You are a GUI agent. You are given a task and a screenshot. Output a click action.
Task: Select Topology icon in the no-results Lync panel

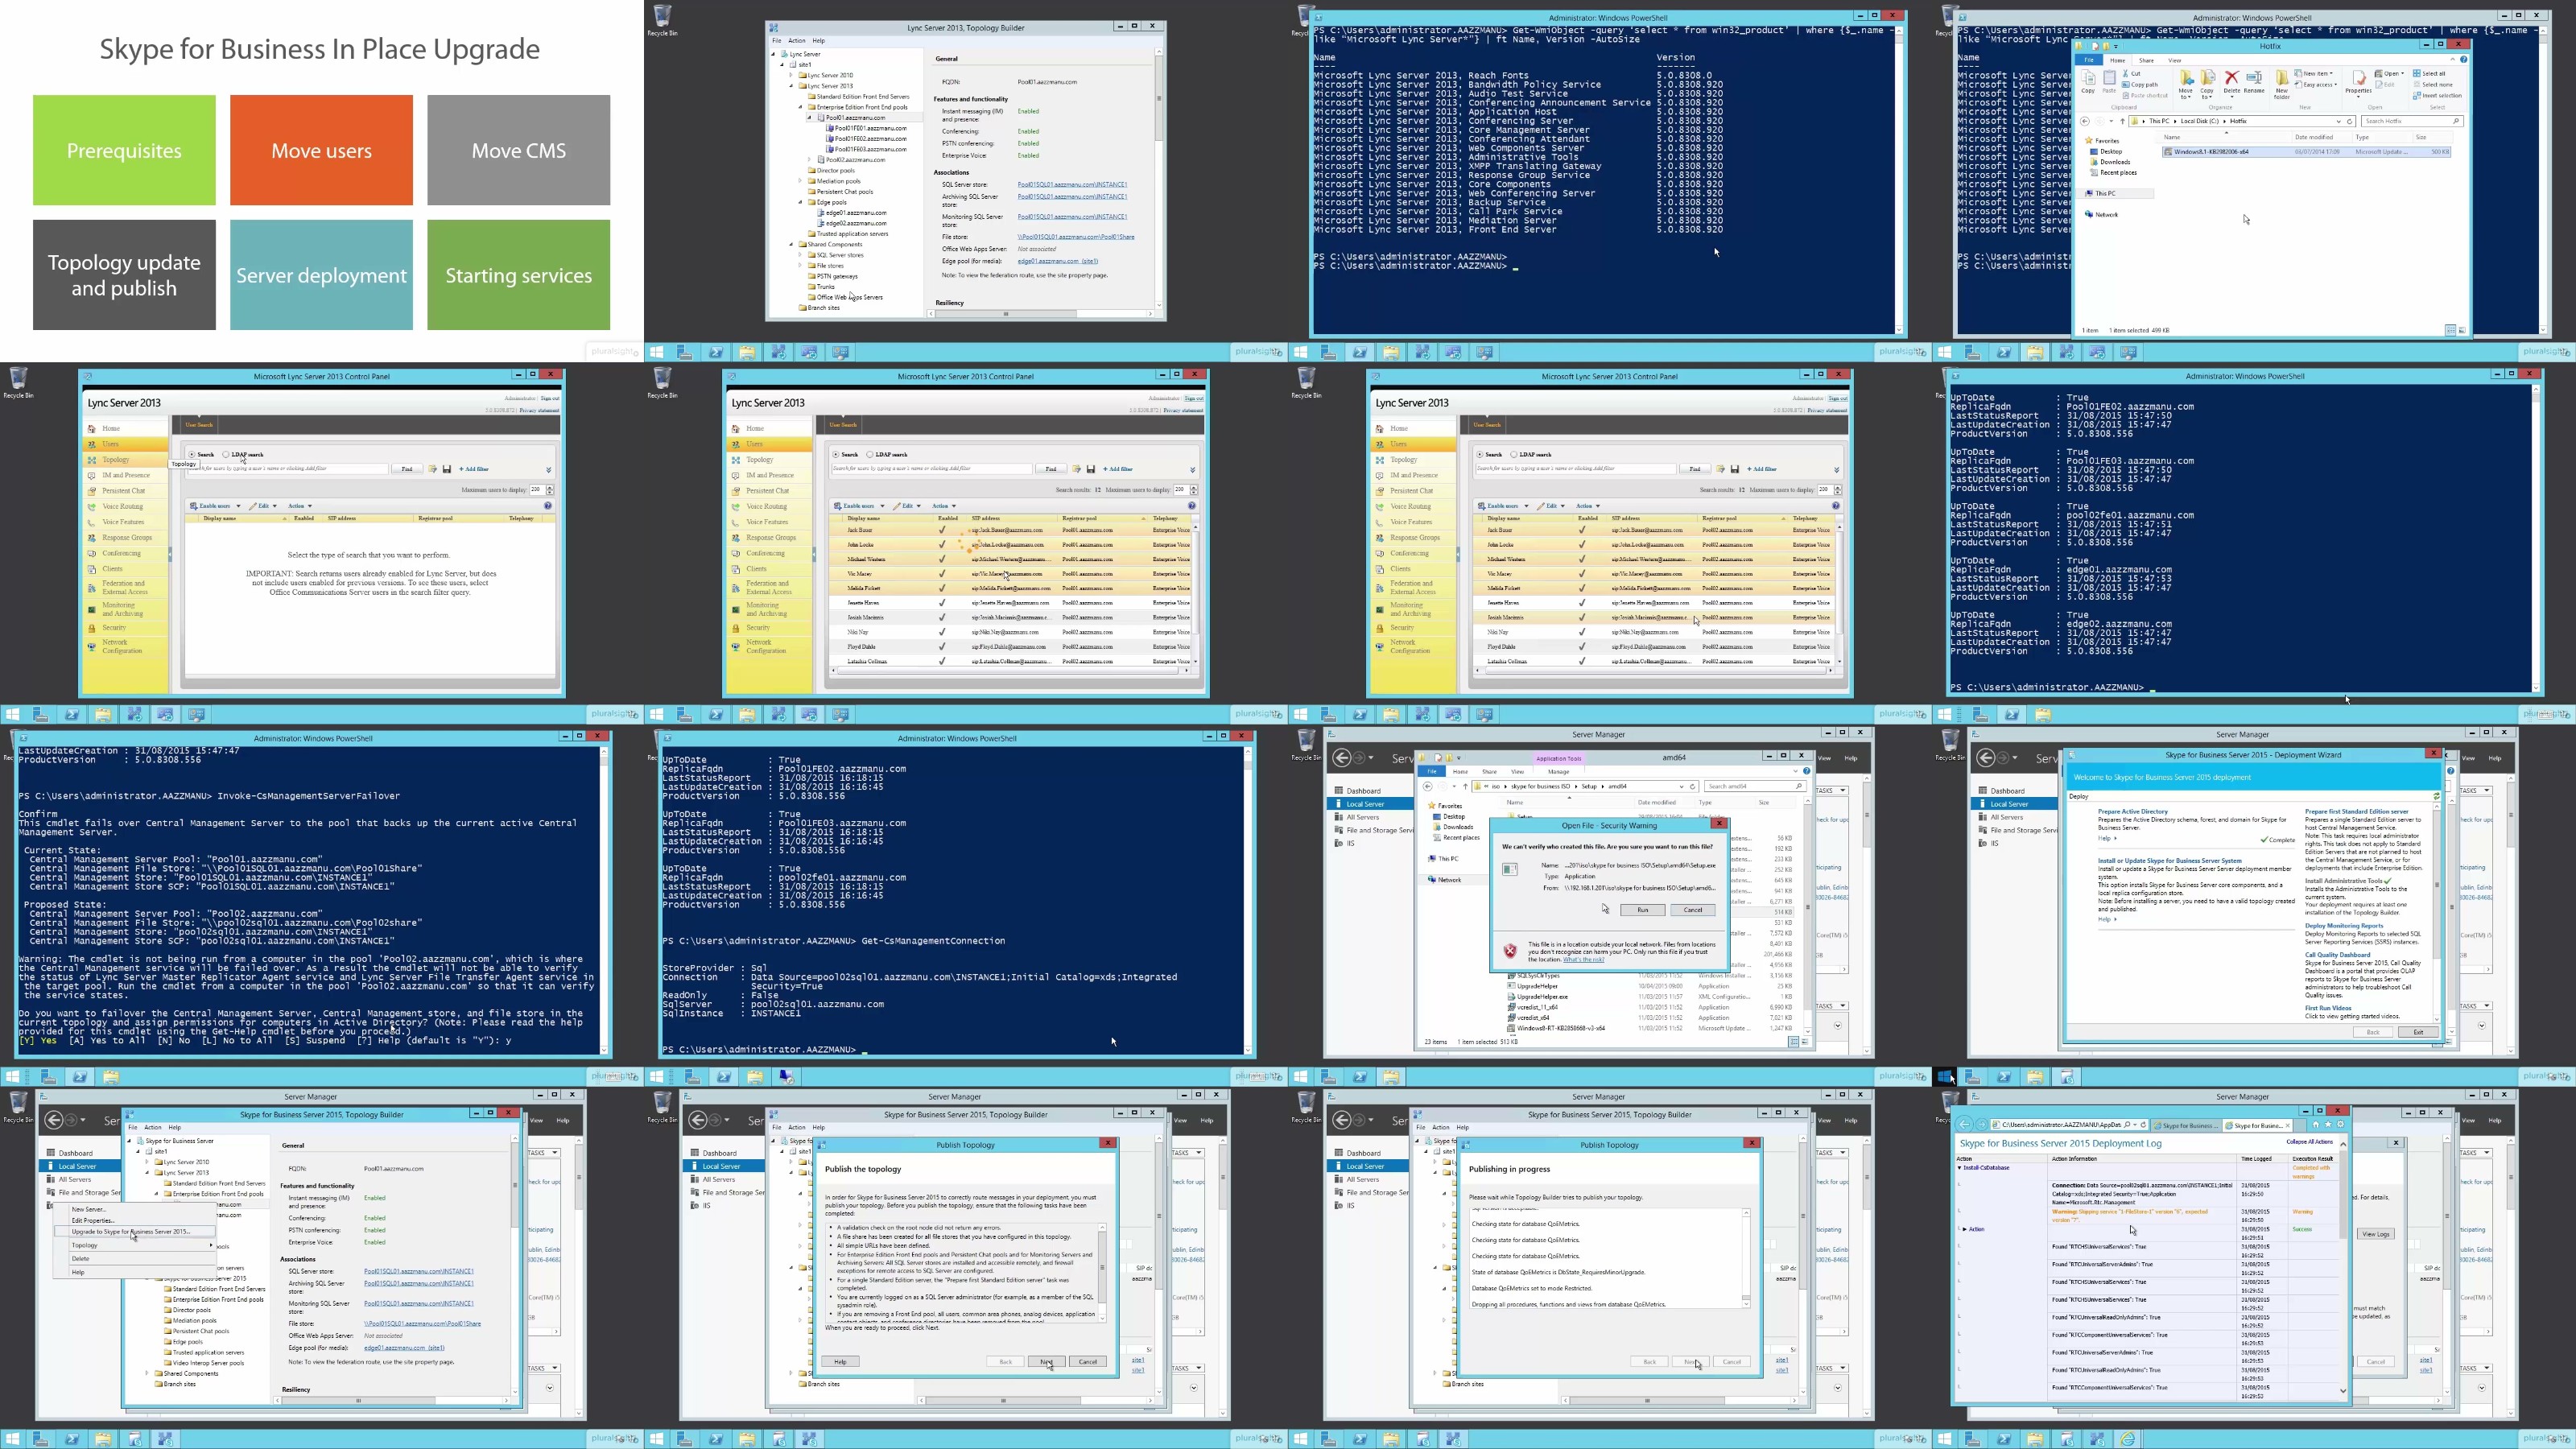click(92, 460)
